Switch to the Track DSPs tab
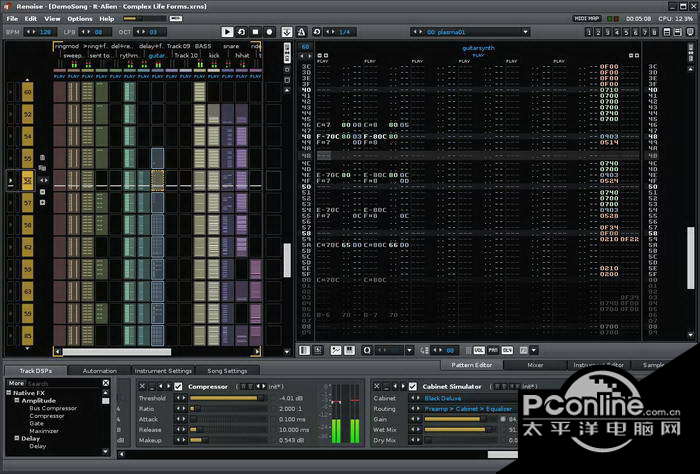 (x=36, y=370)
